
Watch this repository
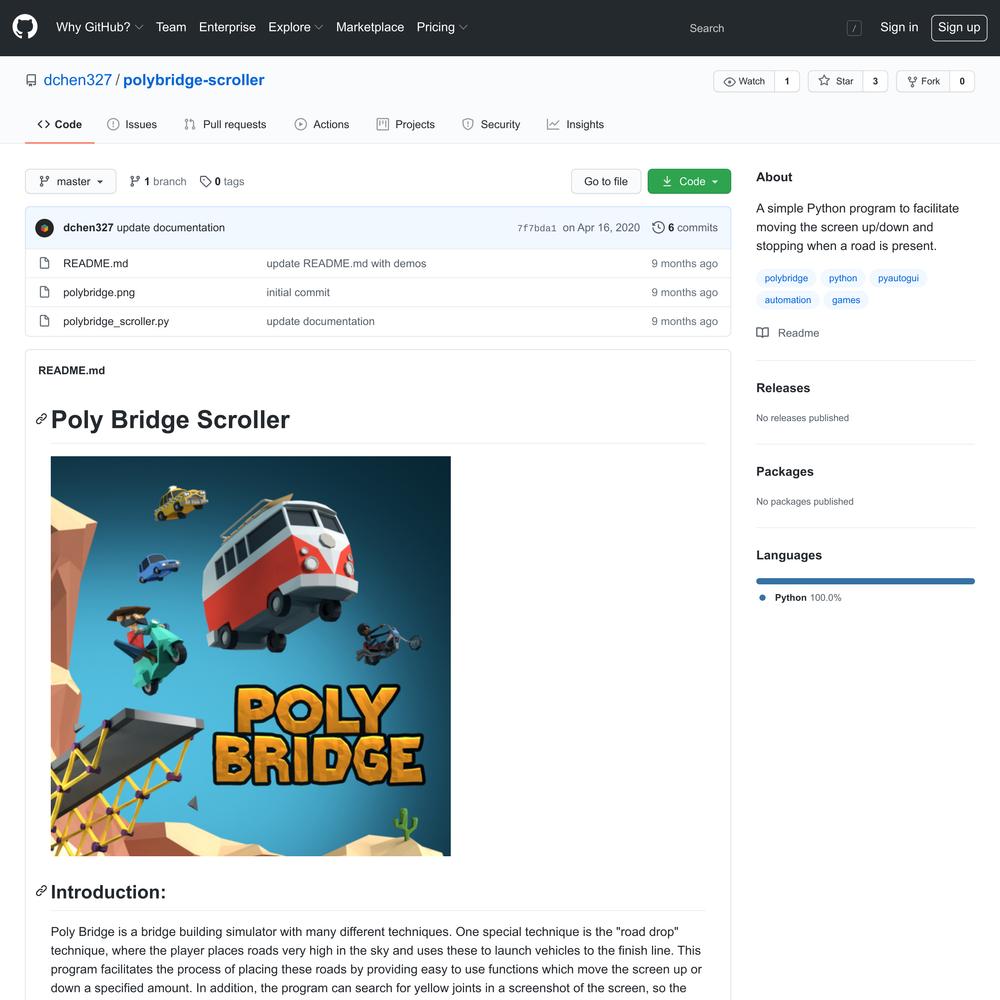coord(744,81)
